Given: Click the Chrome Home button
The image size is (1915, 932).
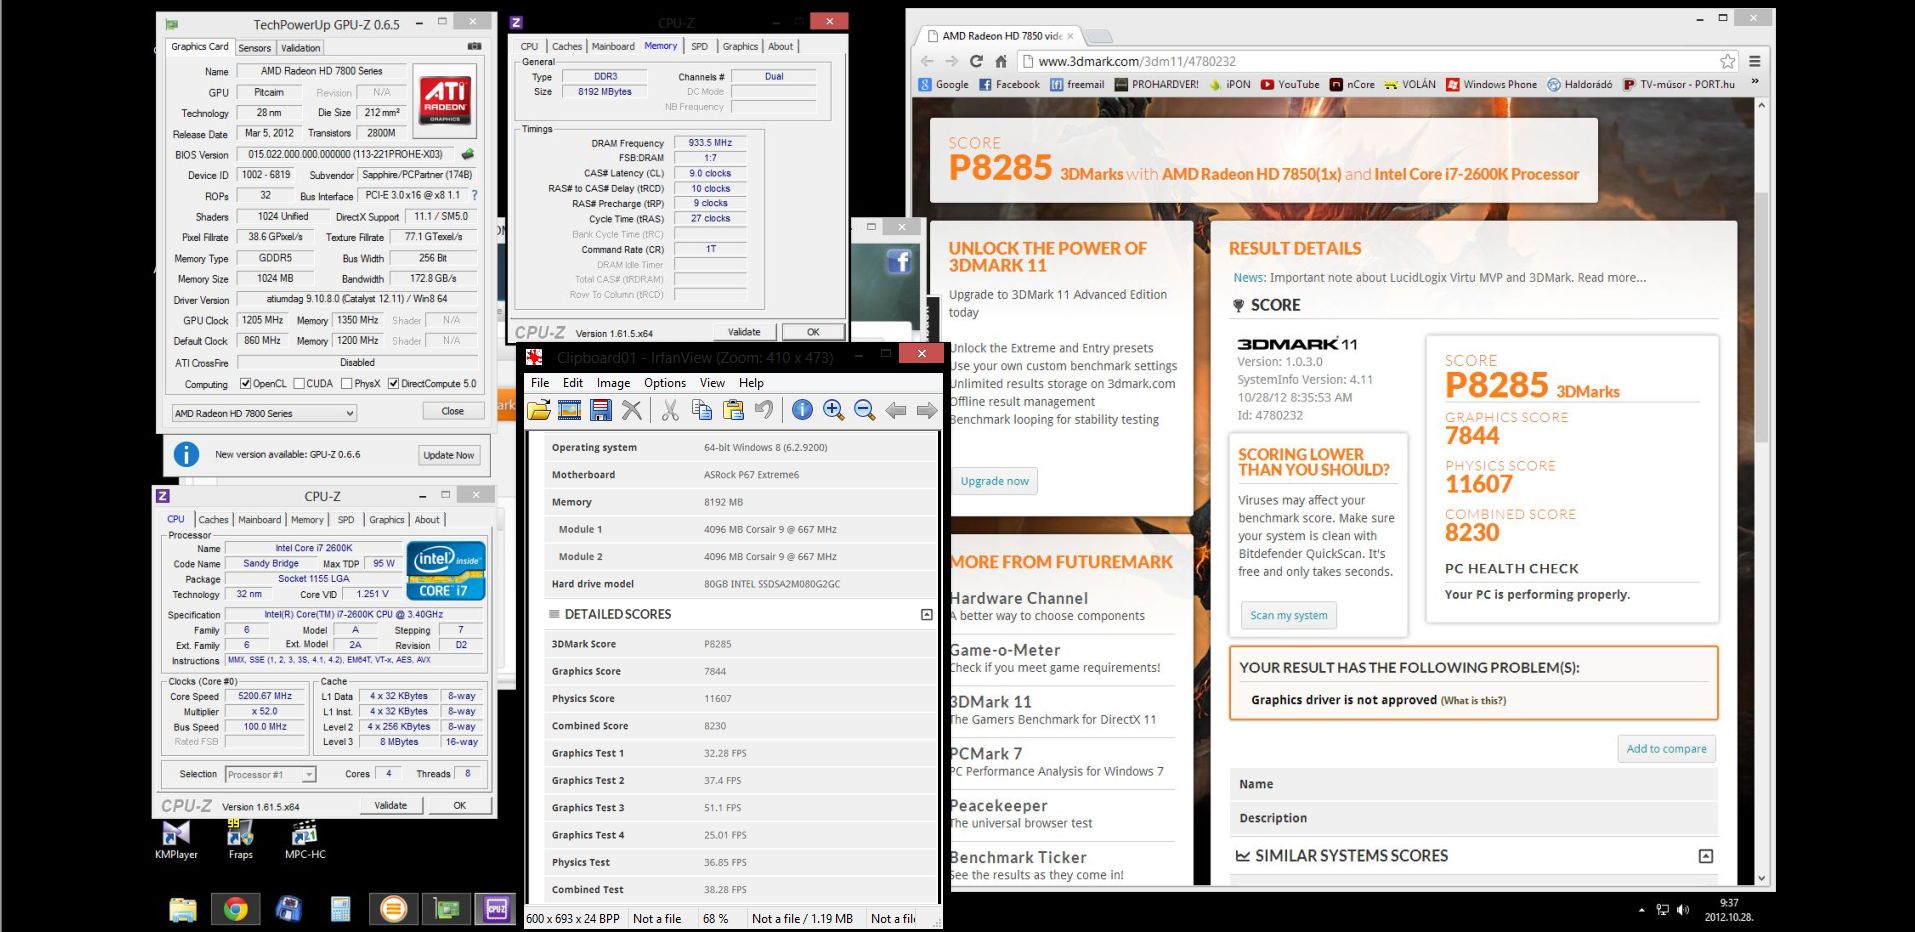Looking at the screenshot, I should (1001, 61).
